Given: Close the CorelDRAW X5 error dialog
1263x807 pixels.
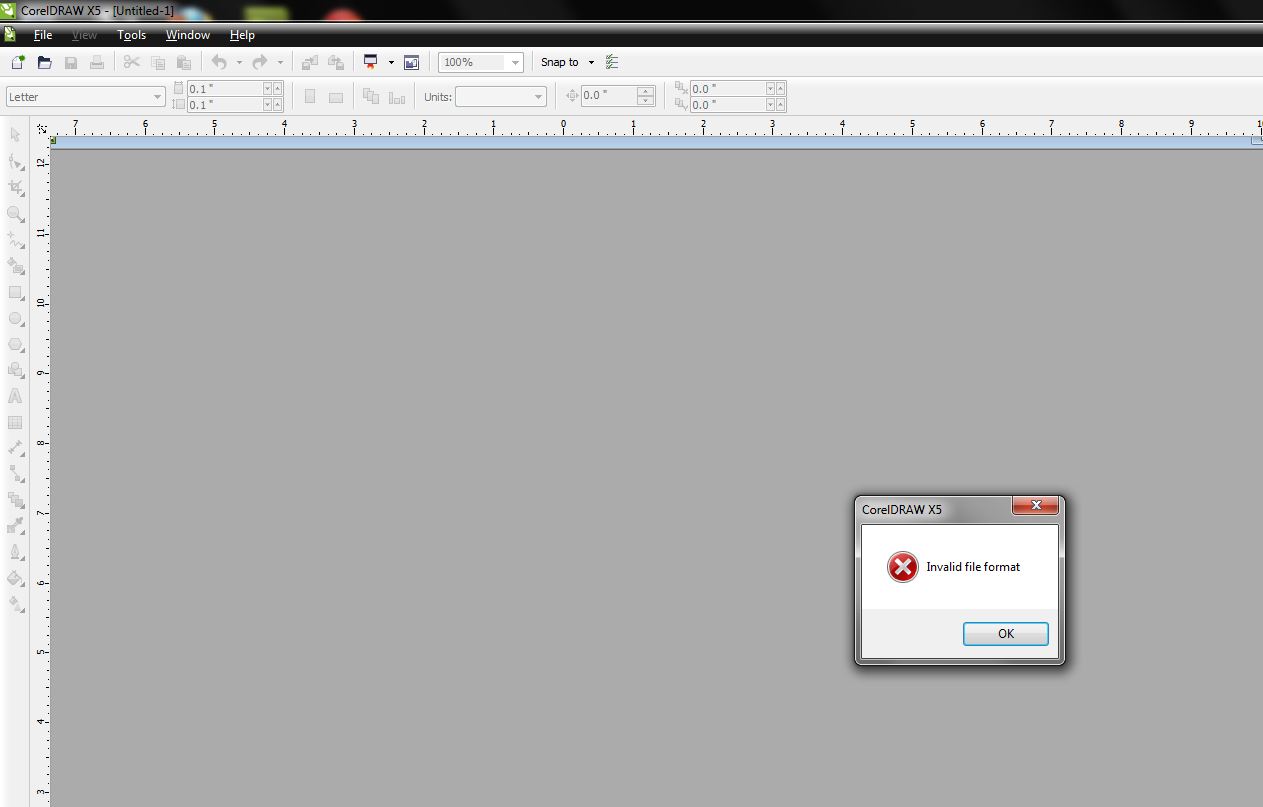Looking at the screenshot, I should 1035,505.
